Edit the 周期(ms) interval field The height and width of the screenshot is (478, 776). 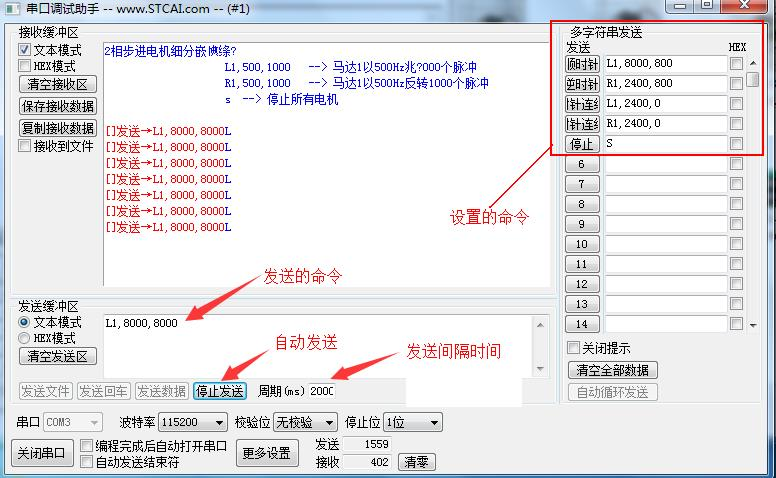tap(322, 391)
